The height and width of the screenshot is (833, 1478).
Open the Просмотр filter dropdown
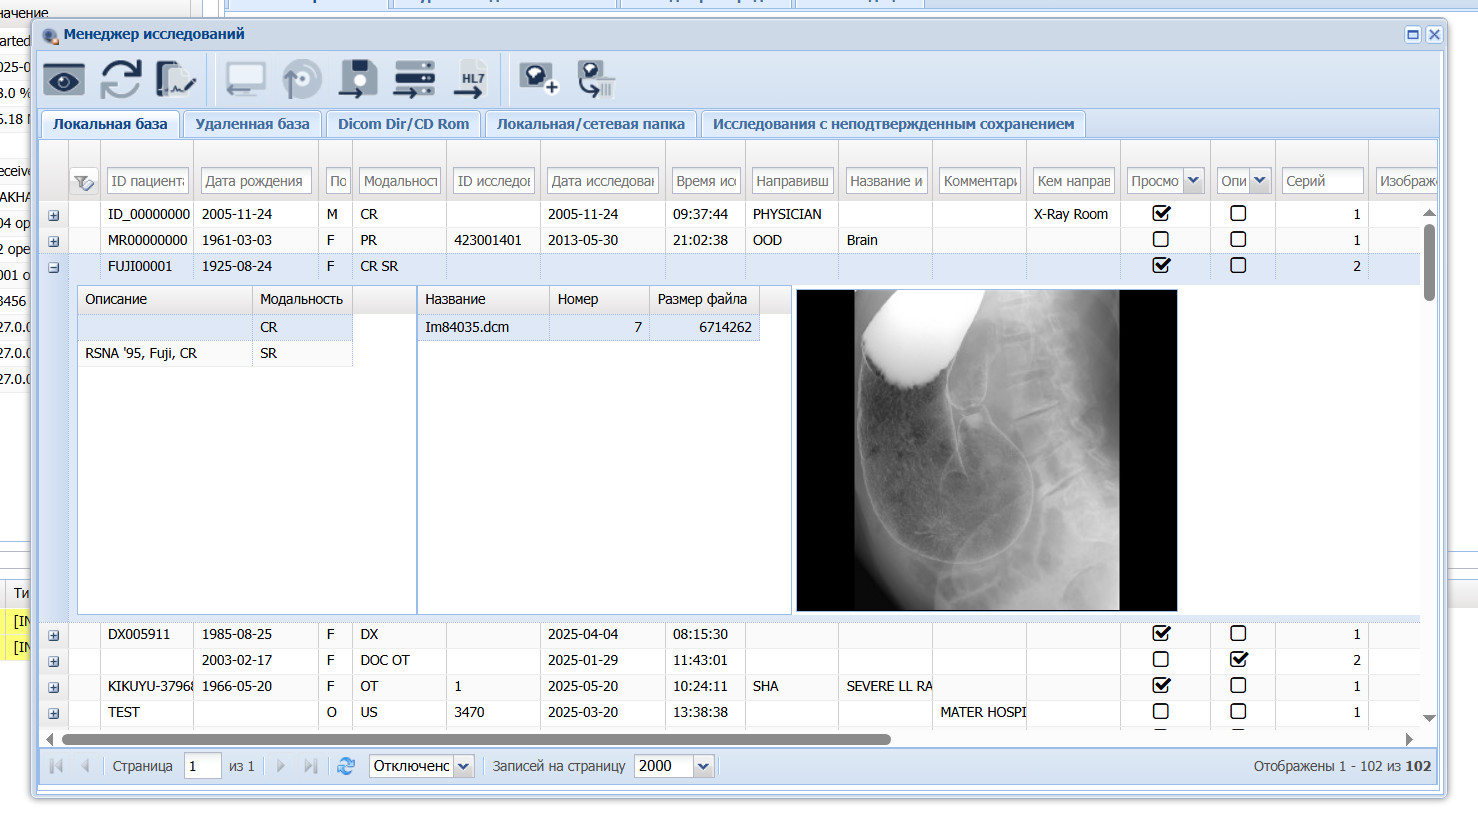tap(1193, 181)
